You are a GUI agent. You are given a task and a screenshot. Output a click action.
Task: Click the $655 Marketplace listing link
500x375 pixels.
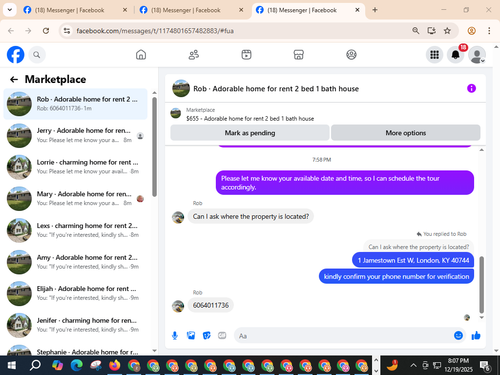[250, 119]
